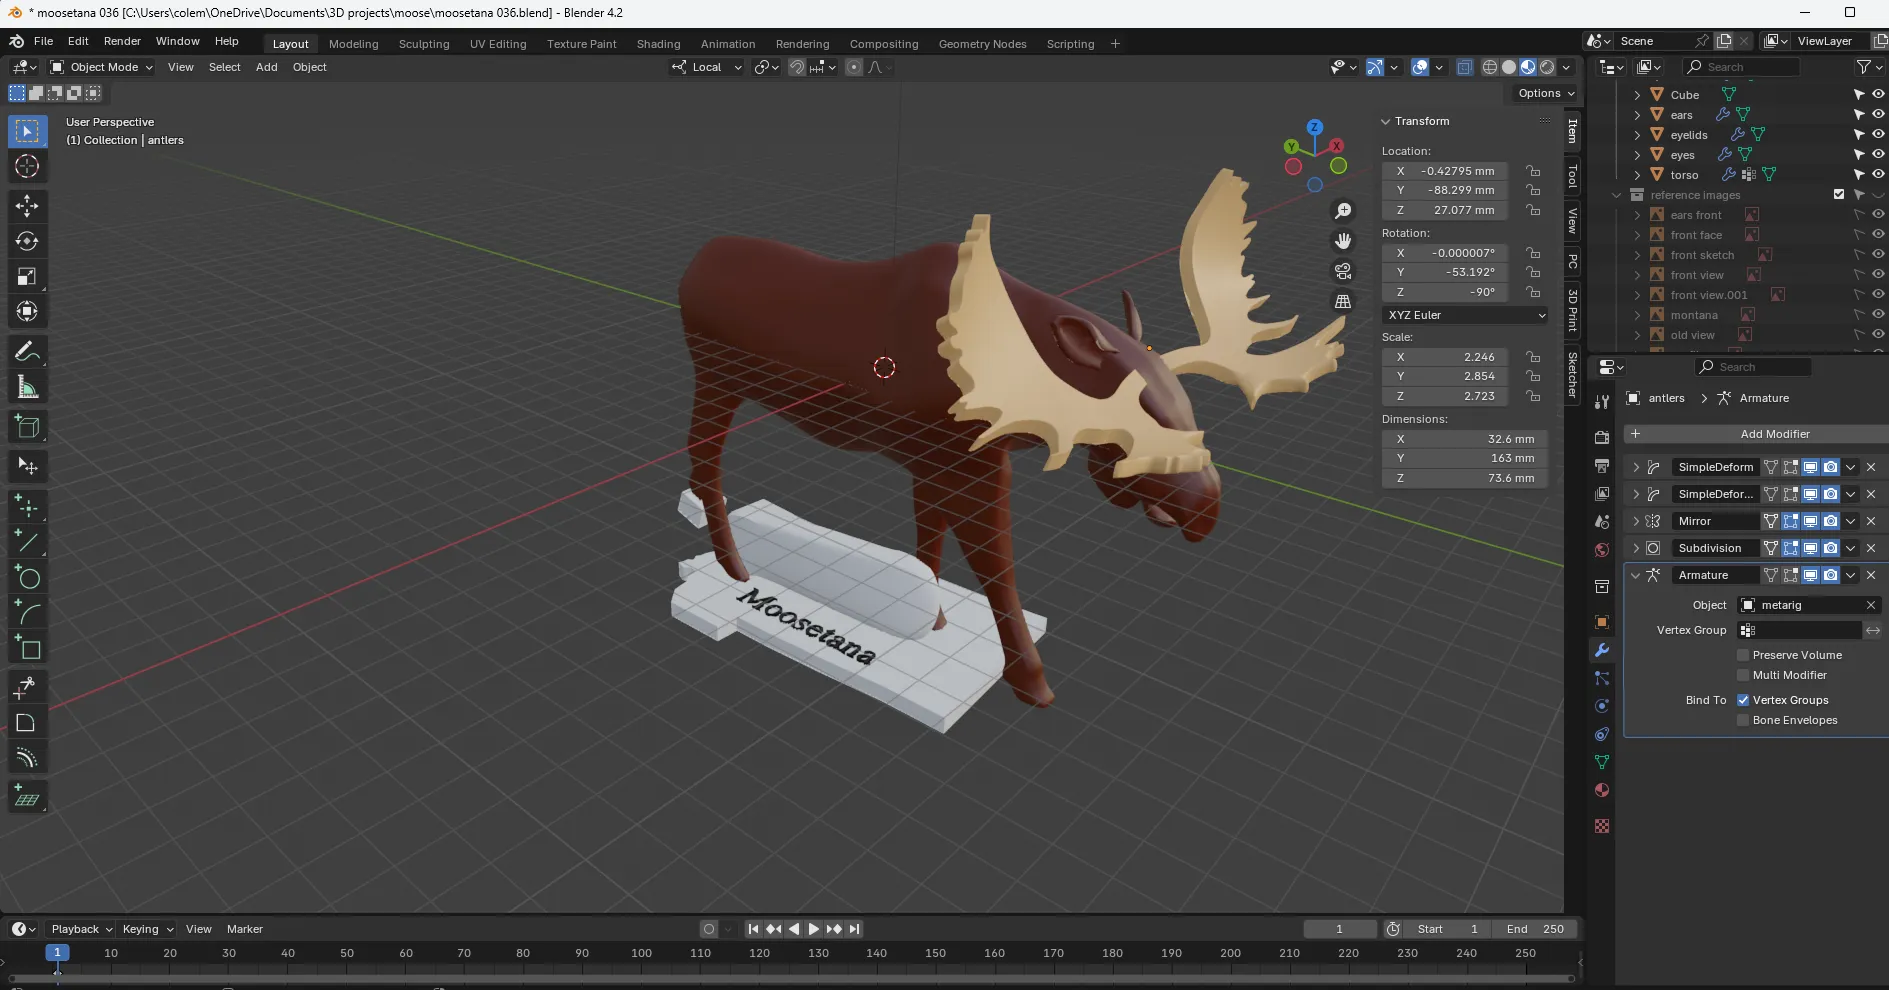Click the End frame field
The height and width of the screenshot is (990, 1889).
pos(1535,929)
